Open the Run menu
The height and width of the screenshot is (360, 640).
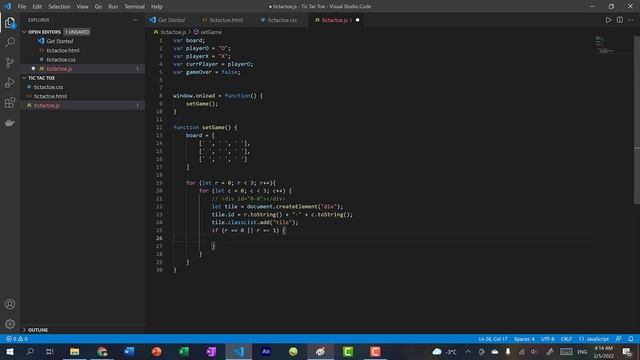[x=113, y=7]
